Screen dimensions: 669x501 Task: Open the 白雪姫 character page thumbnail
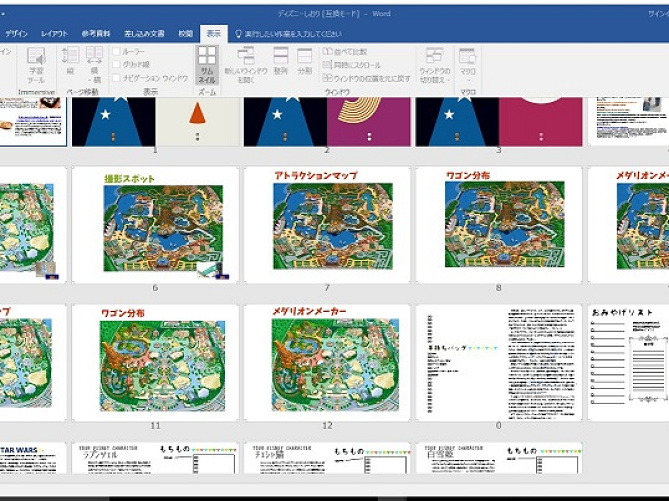click(x=499, y=458)
